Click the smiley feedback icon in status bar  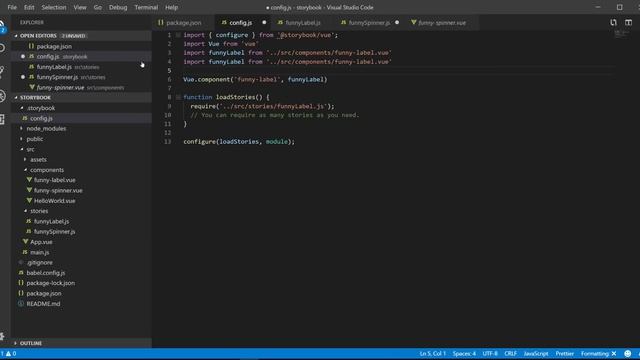pyautogui.click(x=628, y=353)
